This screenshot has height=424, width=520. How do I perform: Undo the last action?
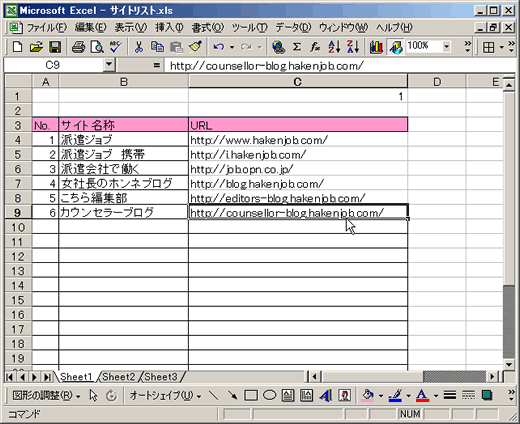219,47
